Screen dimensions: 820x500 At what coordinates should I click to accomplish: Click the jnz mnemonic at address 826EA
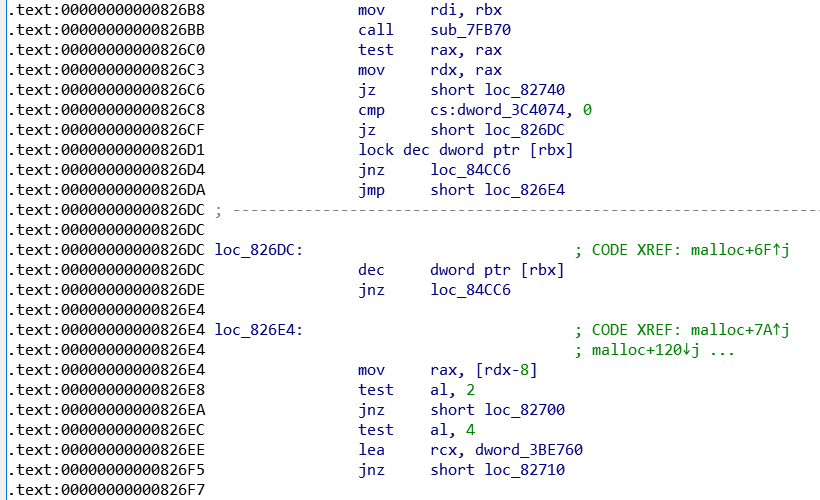click(371, 410)
